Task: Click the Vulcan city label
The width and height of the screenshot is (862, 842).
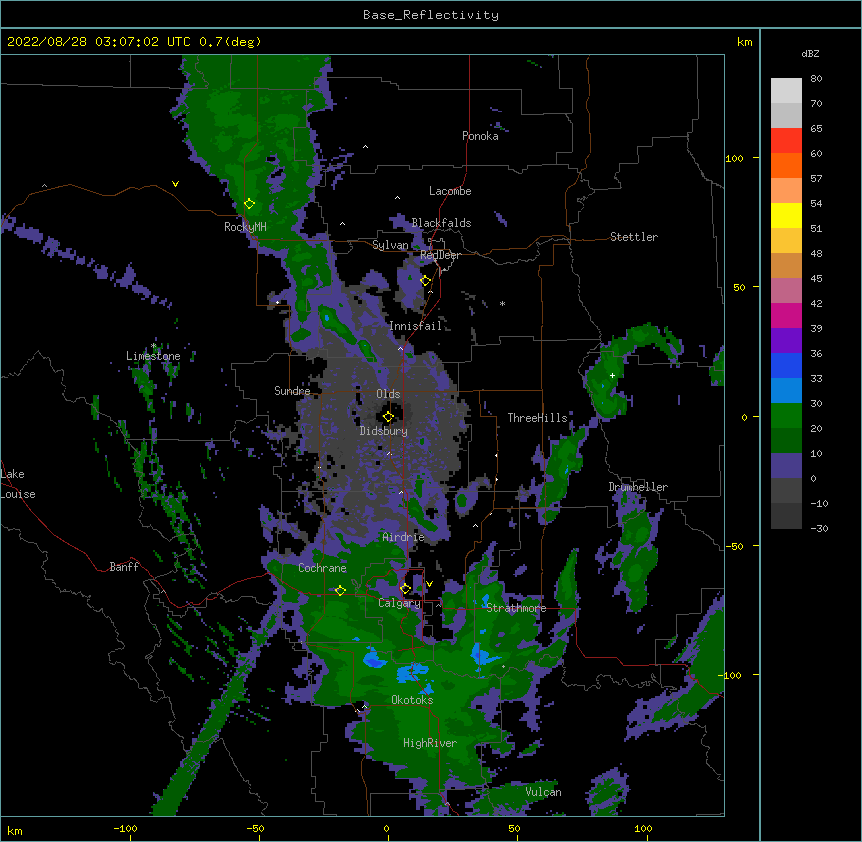Action: click(x=543, y=792)
